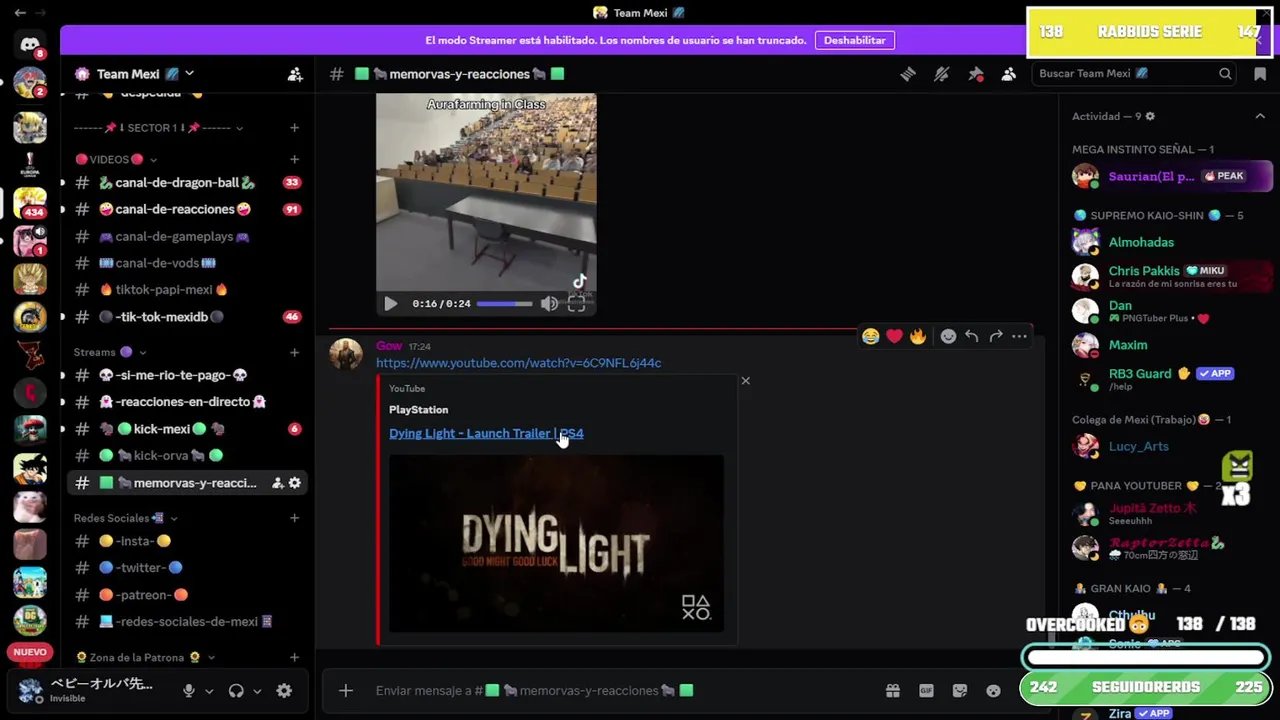Open the emoji picker in message bar

tap(993, 690)
